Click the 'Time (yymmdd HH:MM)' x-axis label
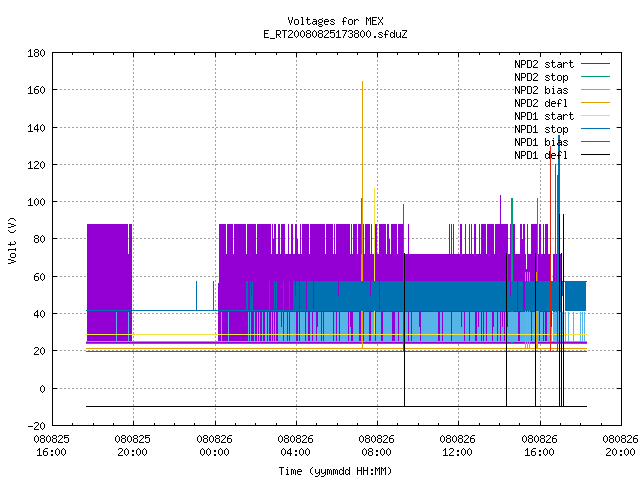The height and width of the screenshot is (480, 640). pyautogui.click(x=335, y=471)
